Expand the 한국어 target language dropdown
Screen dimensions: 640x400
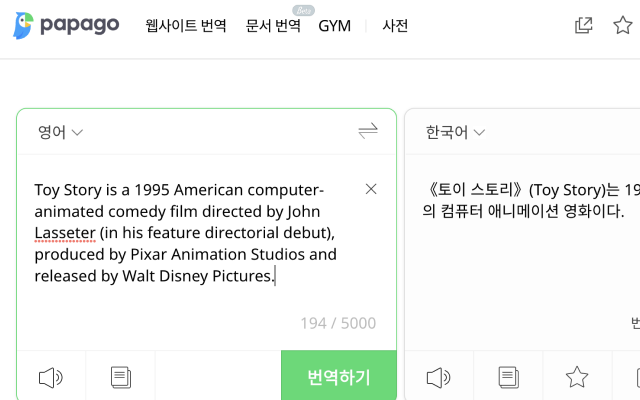455,132
